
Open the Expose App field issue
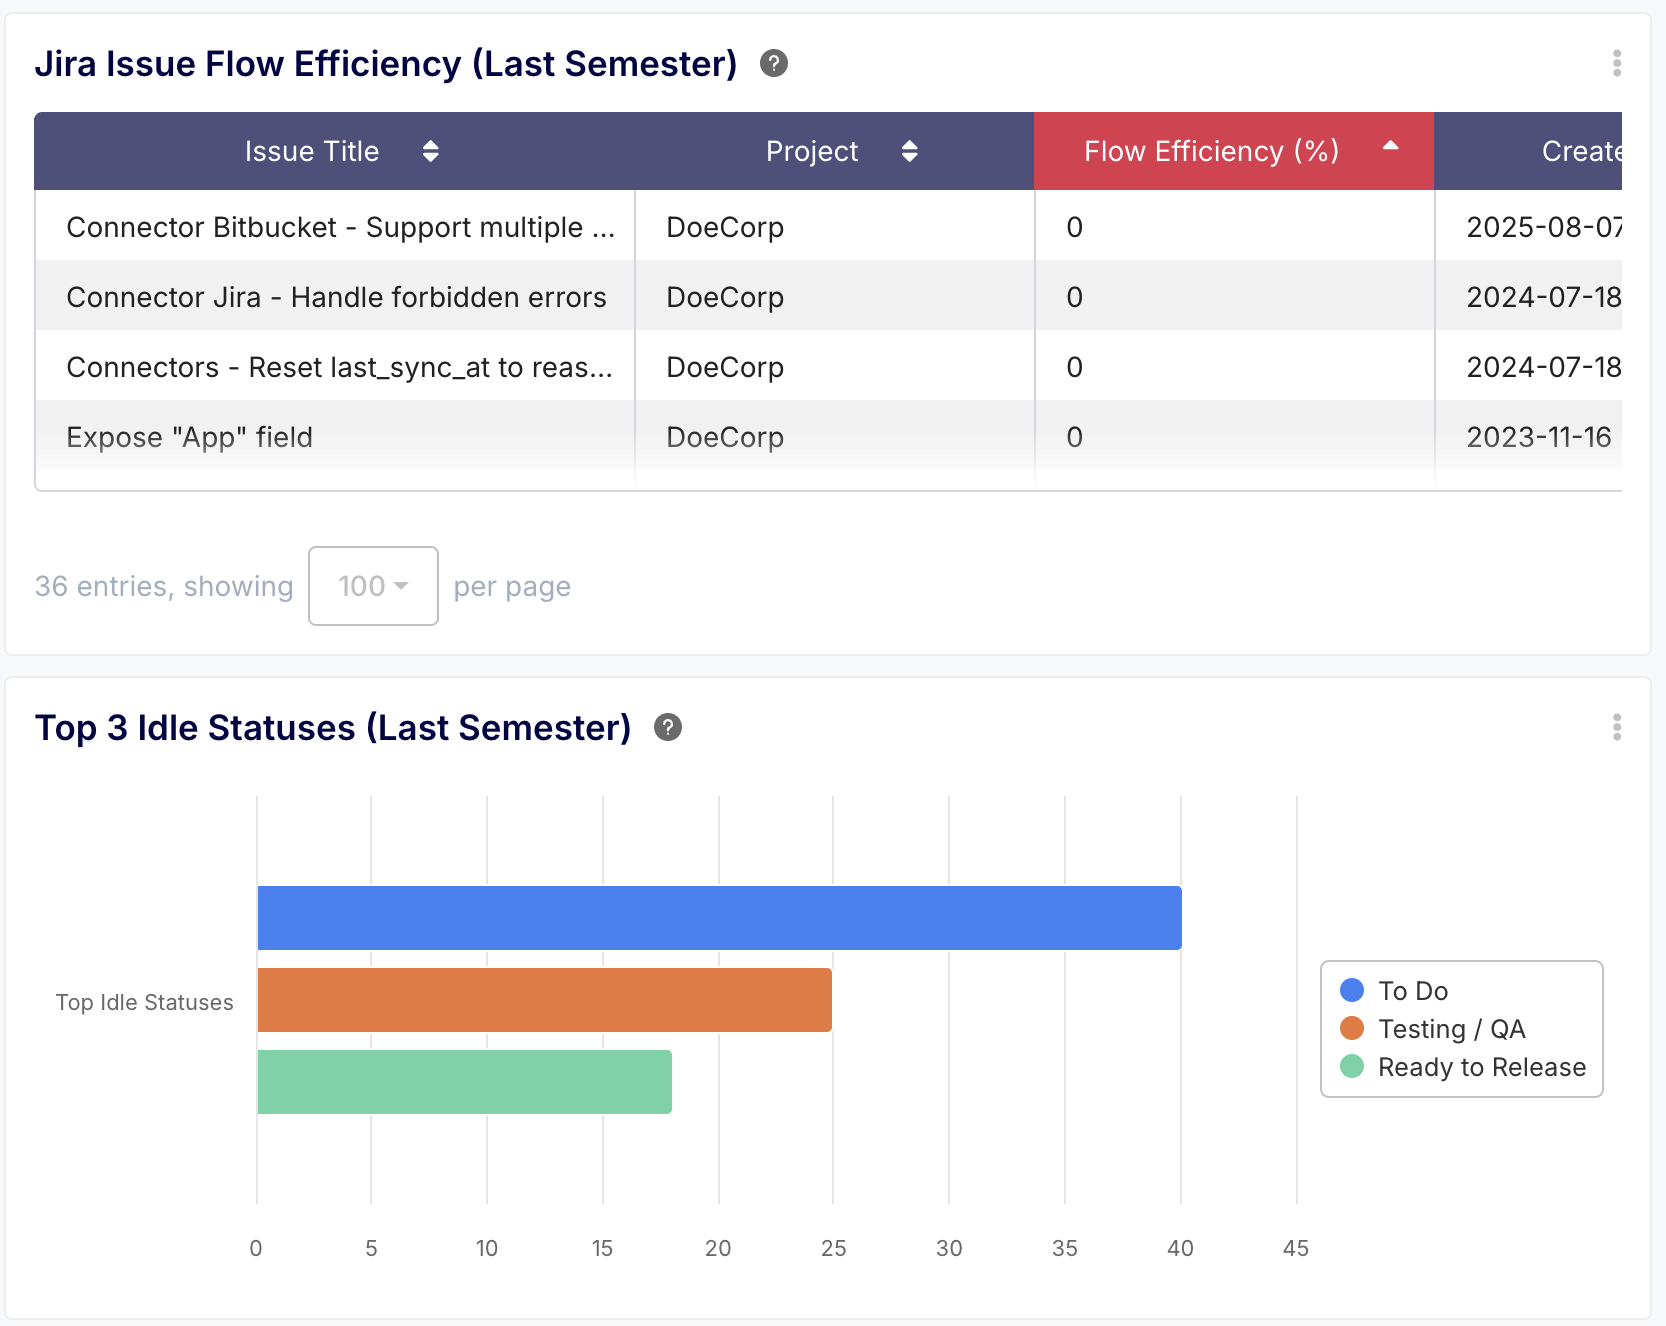[190, 437]
